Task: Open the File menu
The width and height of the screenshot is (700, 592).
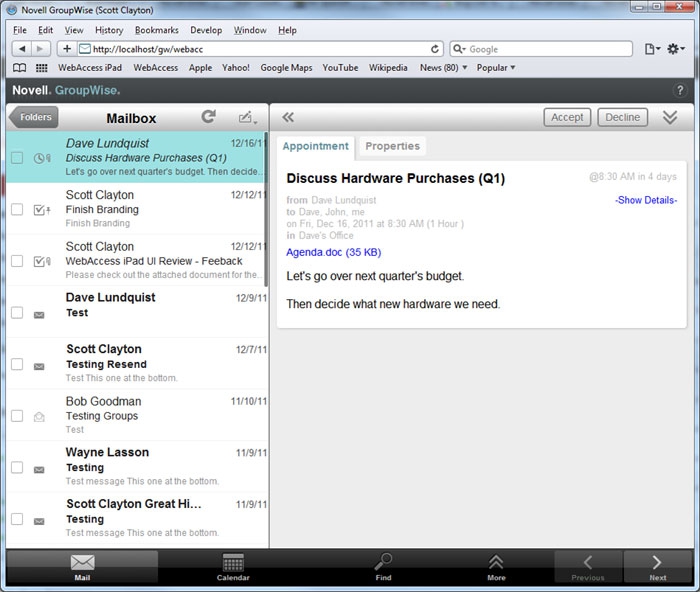Action: [x=20, y=30]
